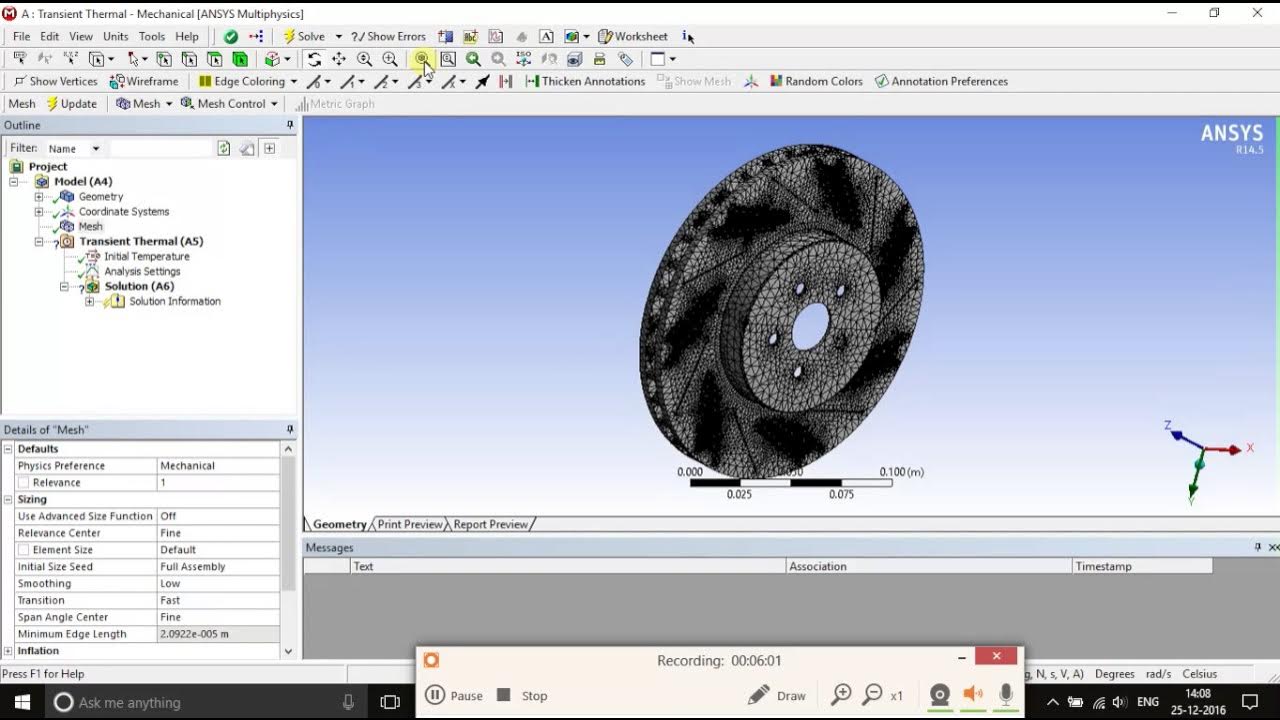Viewport: 1280px width, 720px height.
Task: Select the Zoom tool
Action: (x=364, y=59)
